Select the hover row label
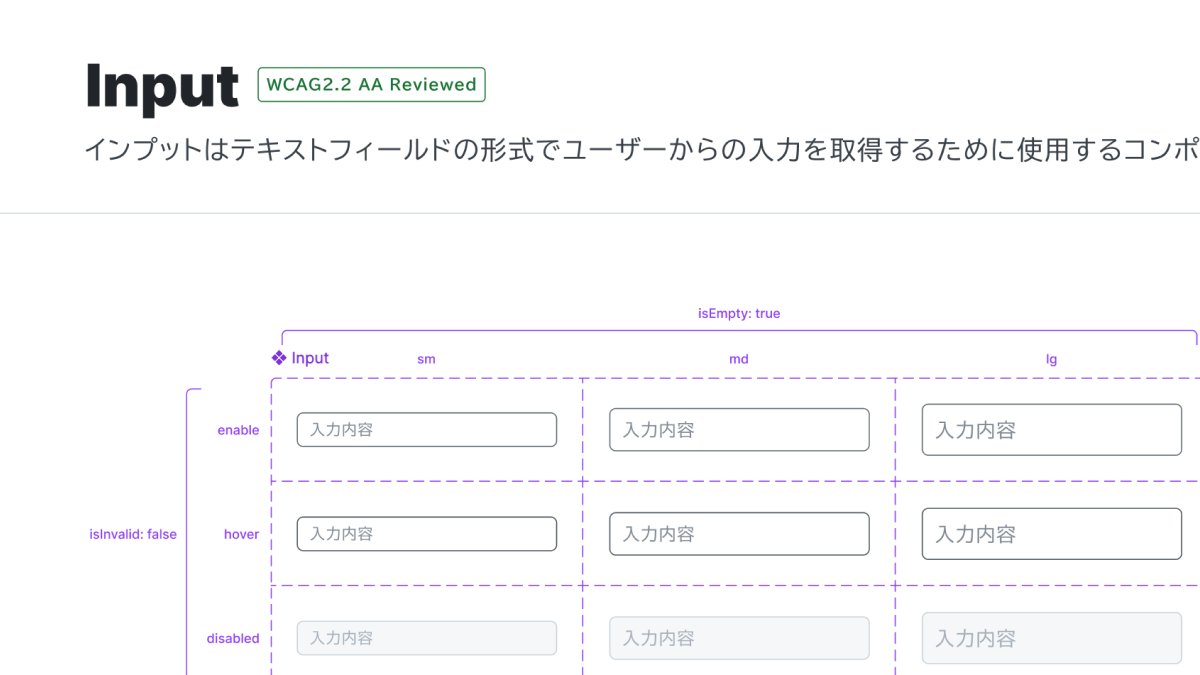Screen dimensions: 1200x675 click(241, 533)
